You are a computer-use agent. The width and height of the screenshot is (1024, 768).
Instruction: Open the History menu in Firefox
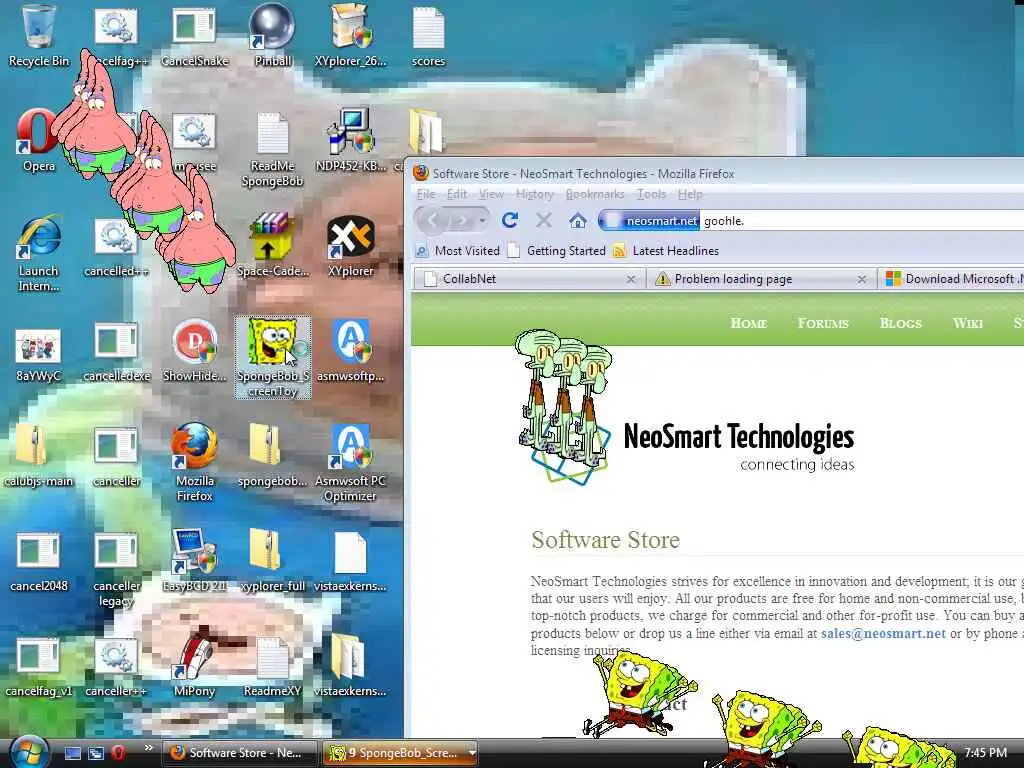[534, 194]
